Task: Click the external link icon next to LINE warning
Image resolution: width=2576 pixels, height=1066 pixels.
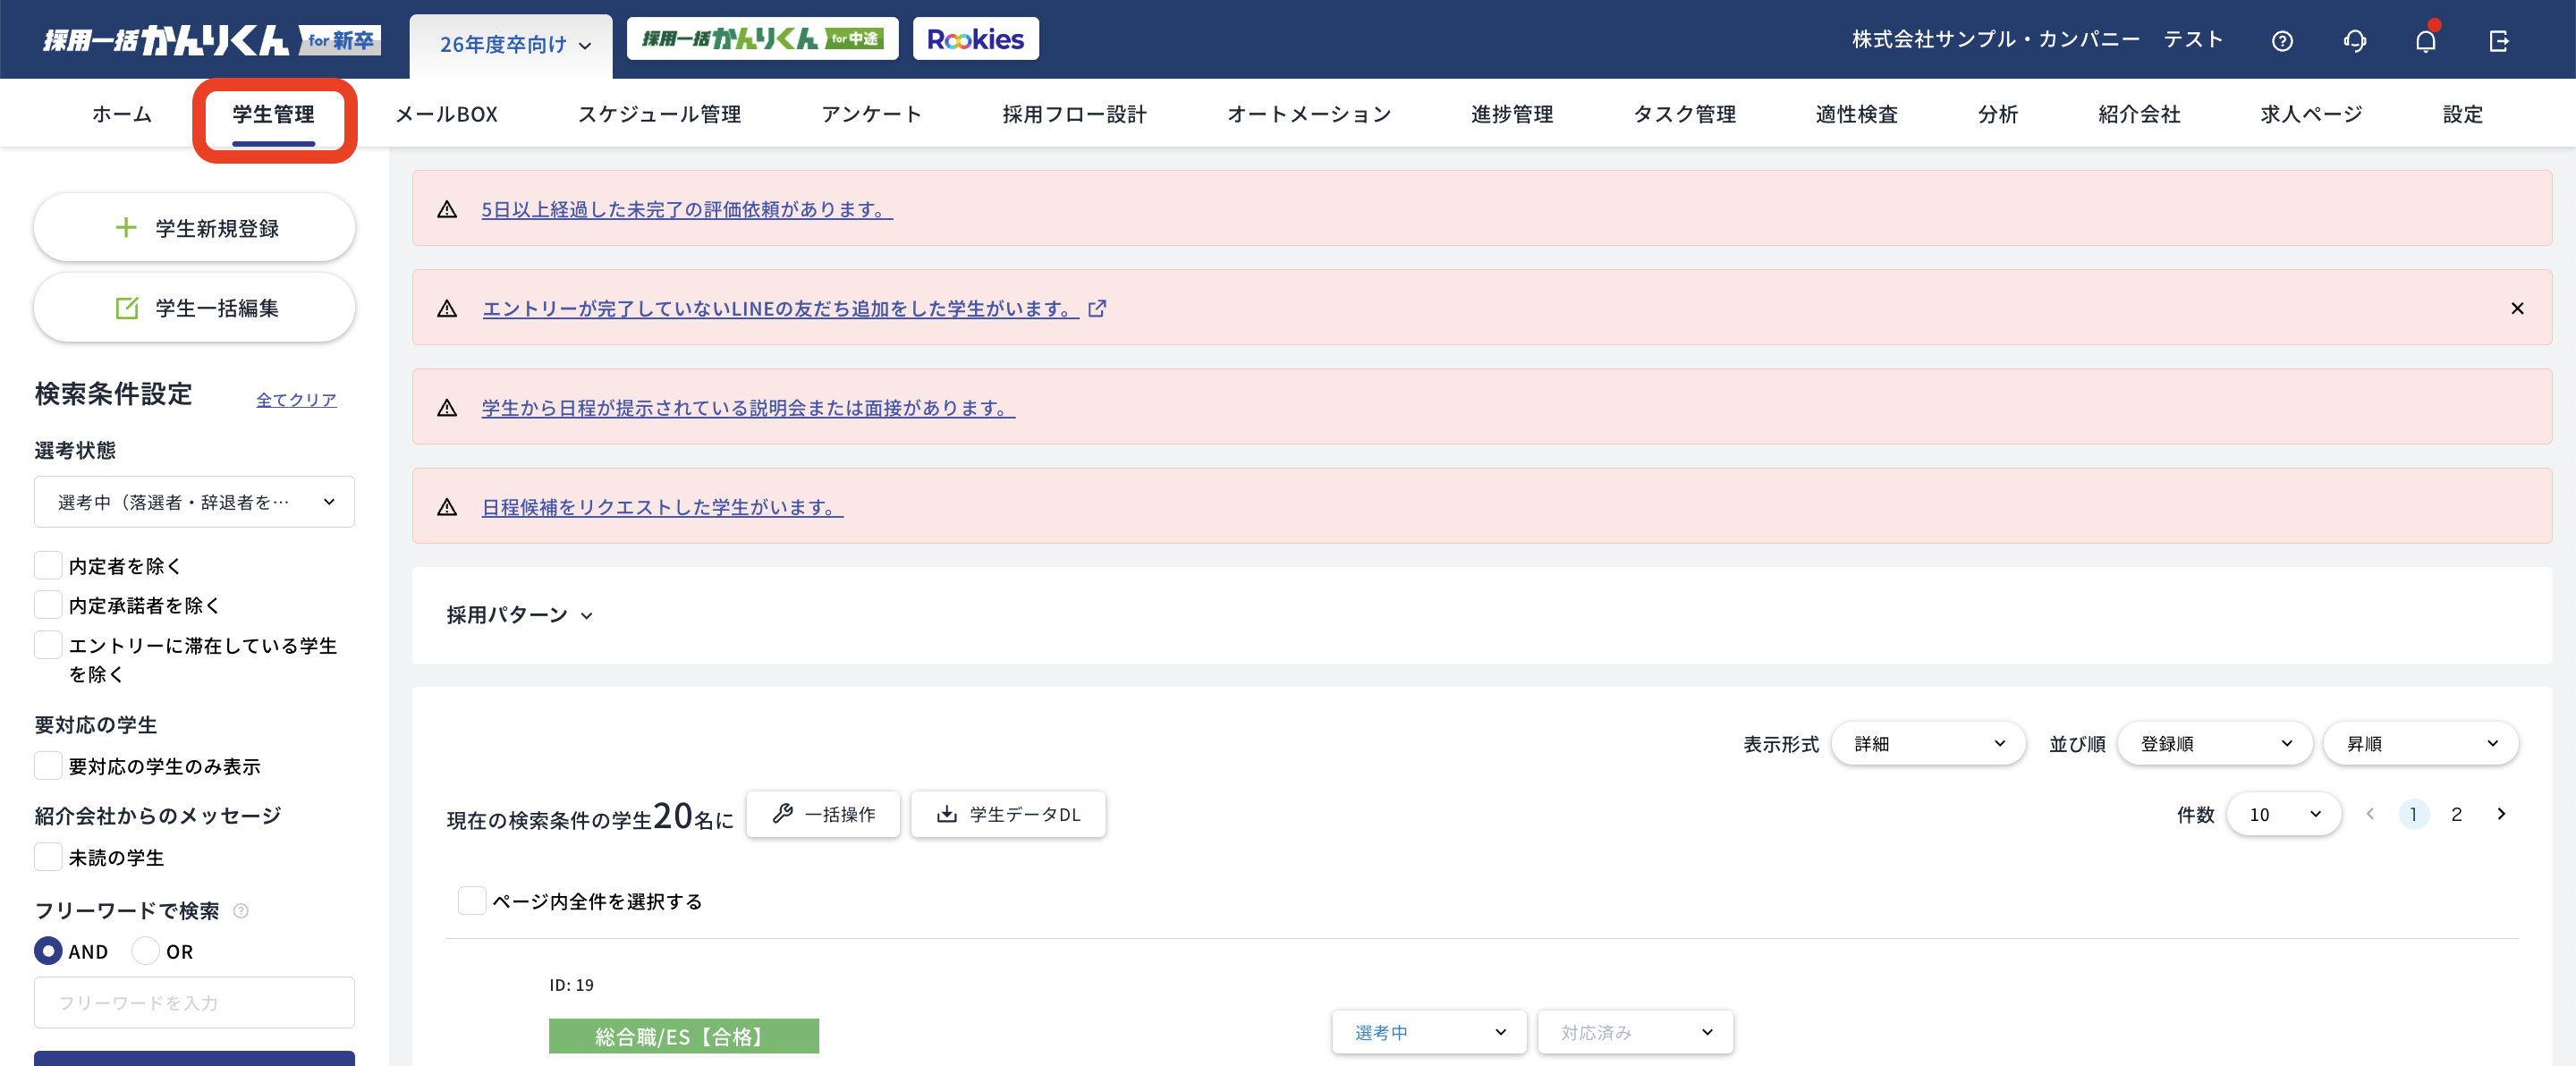Action: (1097, 309)
